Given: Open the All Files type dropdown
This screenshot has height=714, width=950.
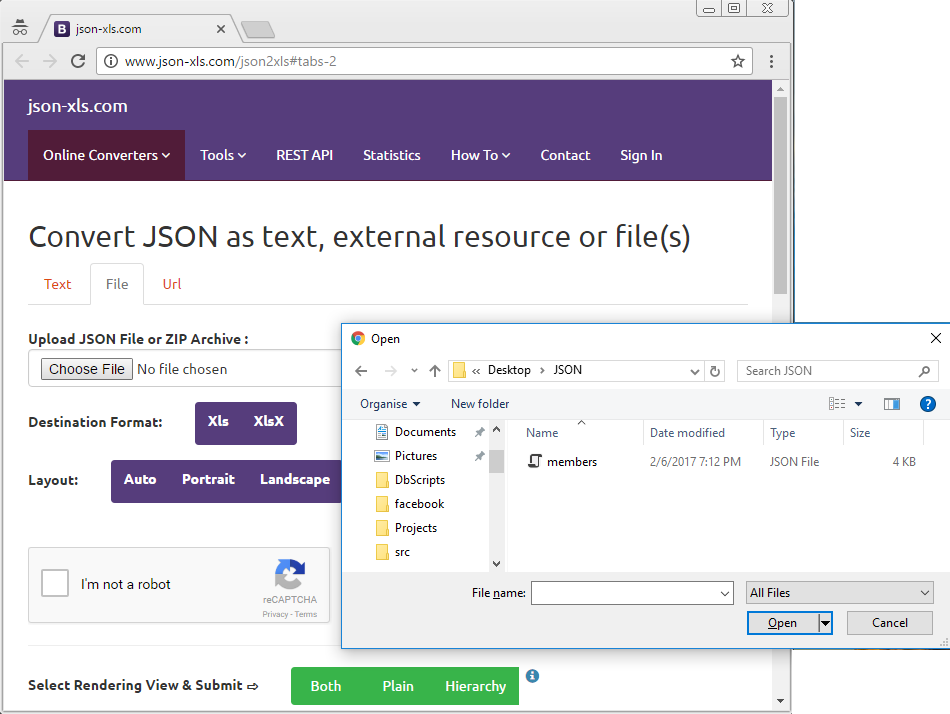Looking at the screenshot, I should (x=840, y=593).
